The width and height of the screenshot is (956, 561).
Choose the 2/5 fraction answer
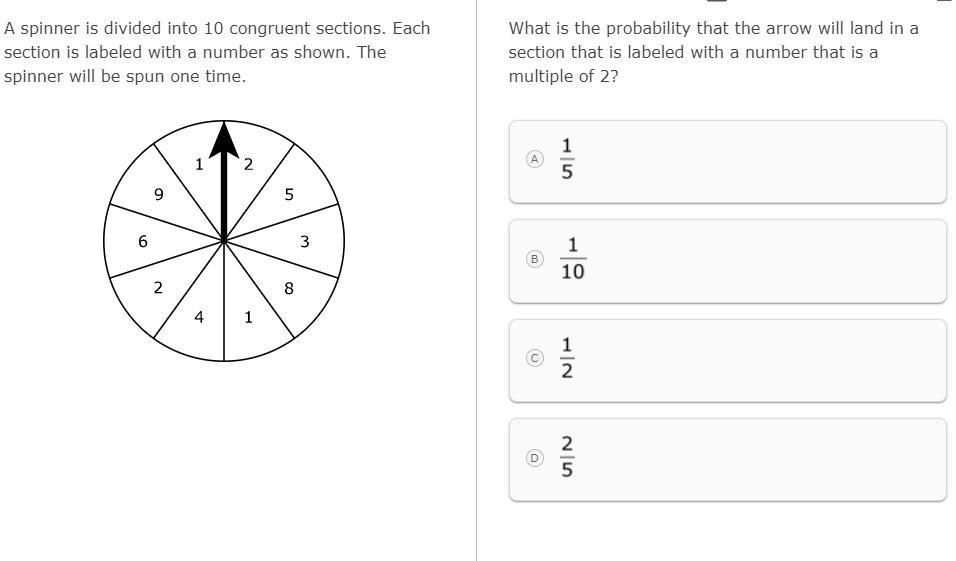pos(567,458)
